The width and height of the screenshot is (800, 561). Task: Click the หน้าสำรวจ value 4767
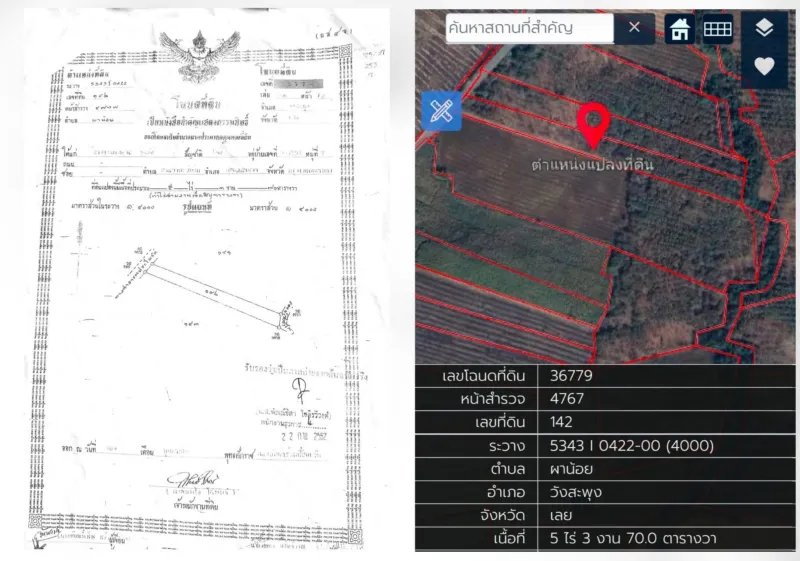point(566,399)
